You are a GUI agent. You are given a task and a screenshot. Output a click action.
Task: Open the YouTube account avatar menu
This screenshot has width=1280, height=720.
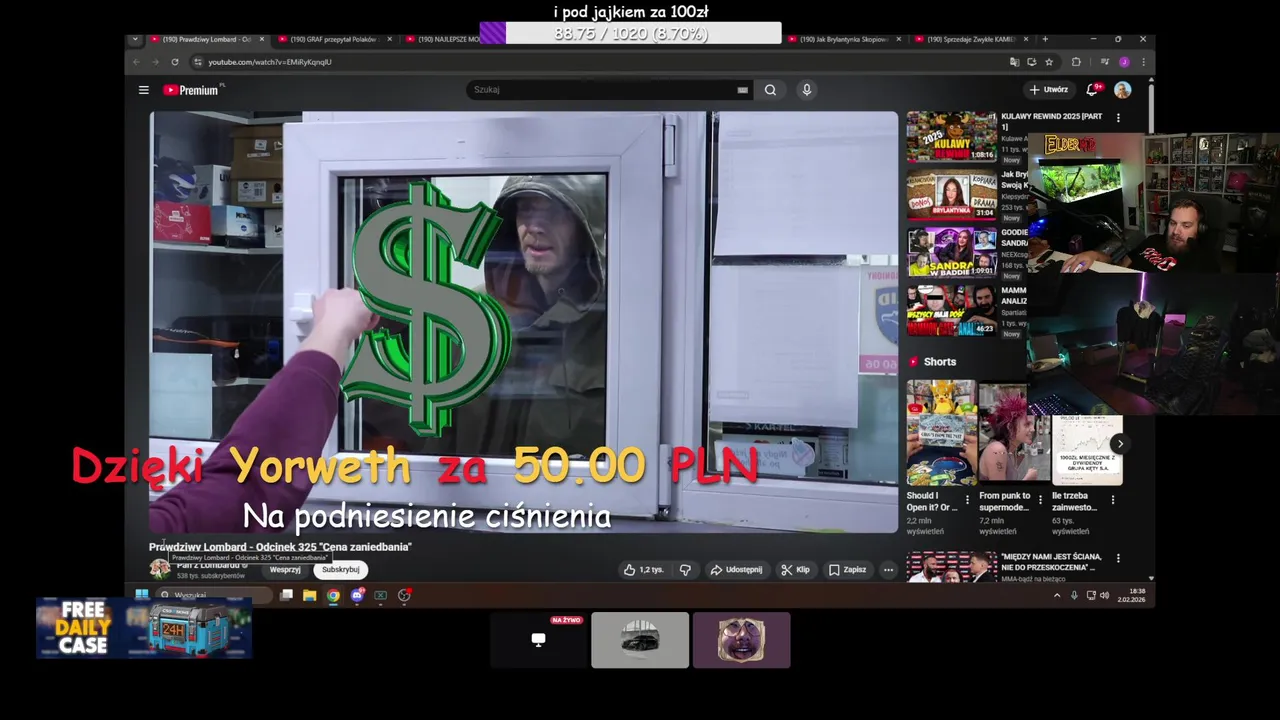click(x=1123, y=89)
